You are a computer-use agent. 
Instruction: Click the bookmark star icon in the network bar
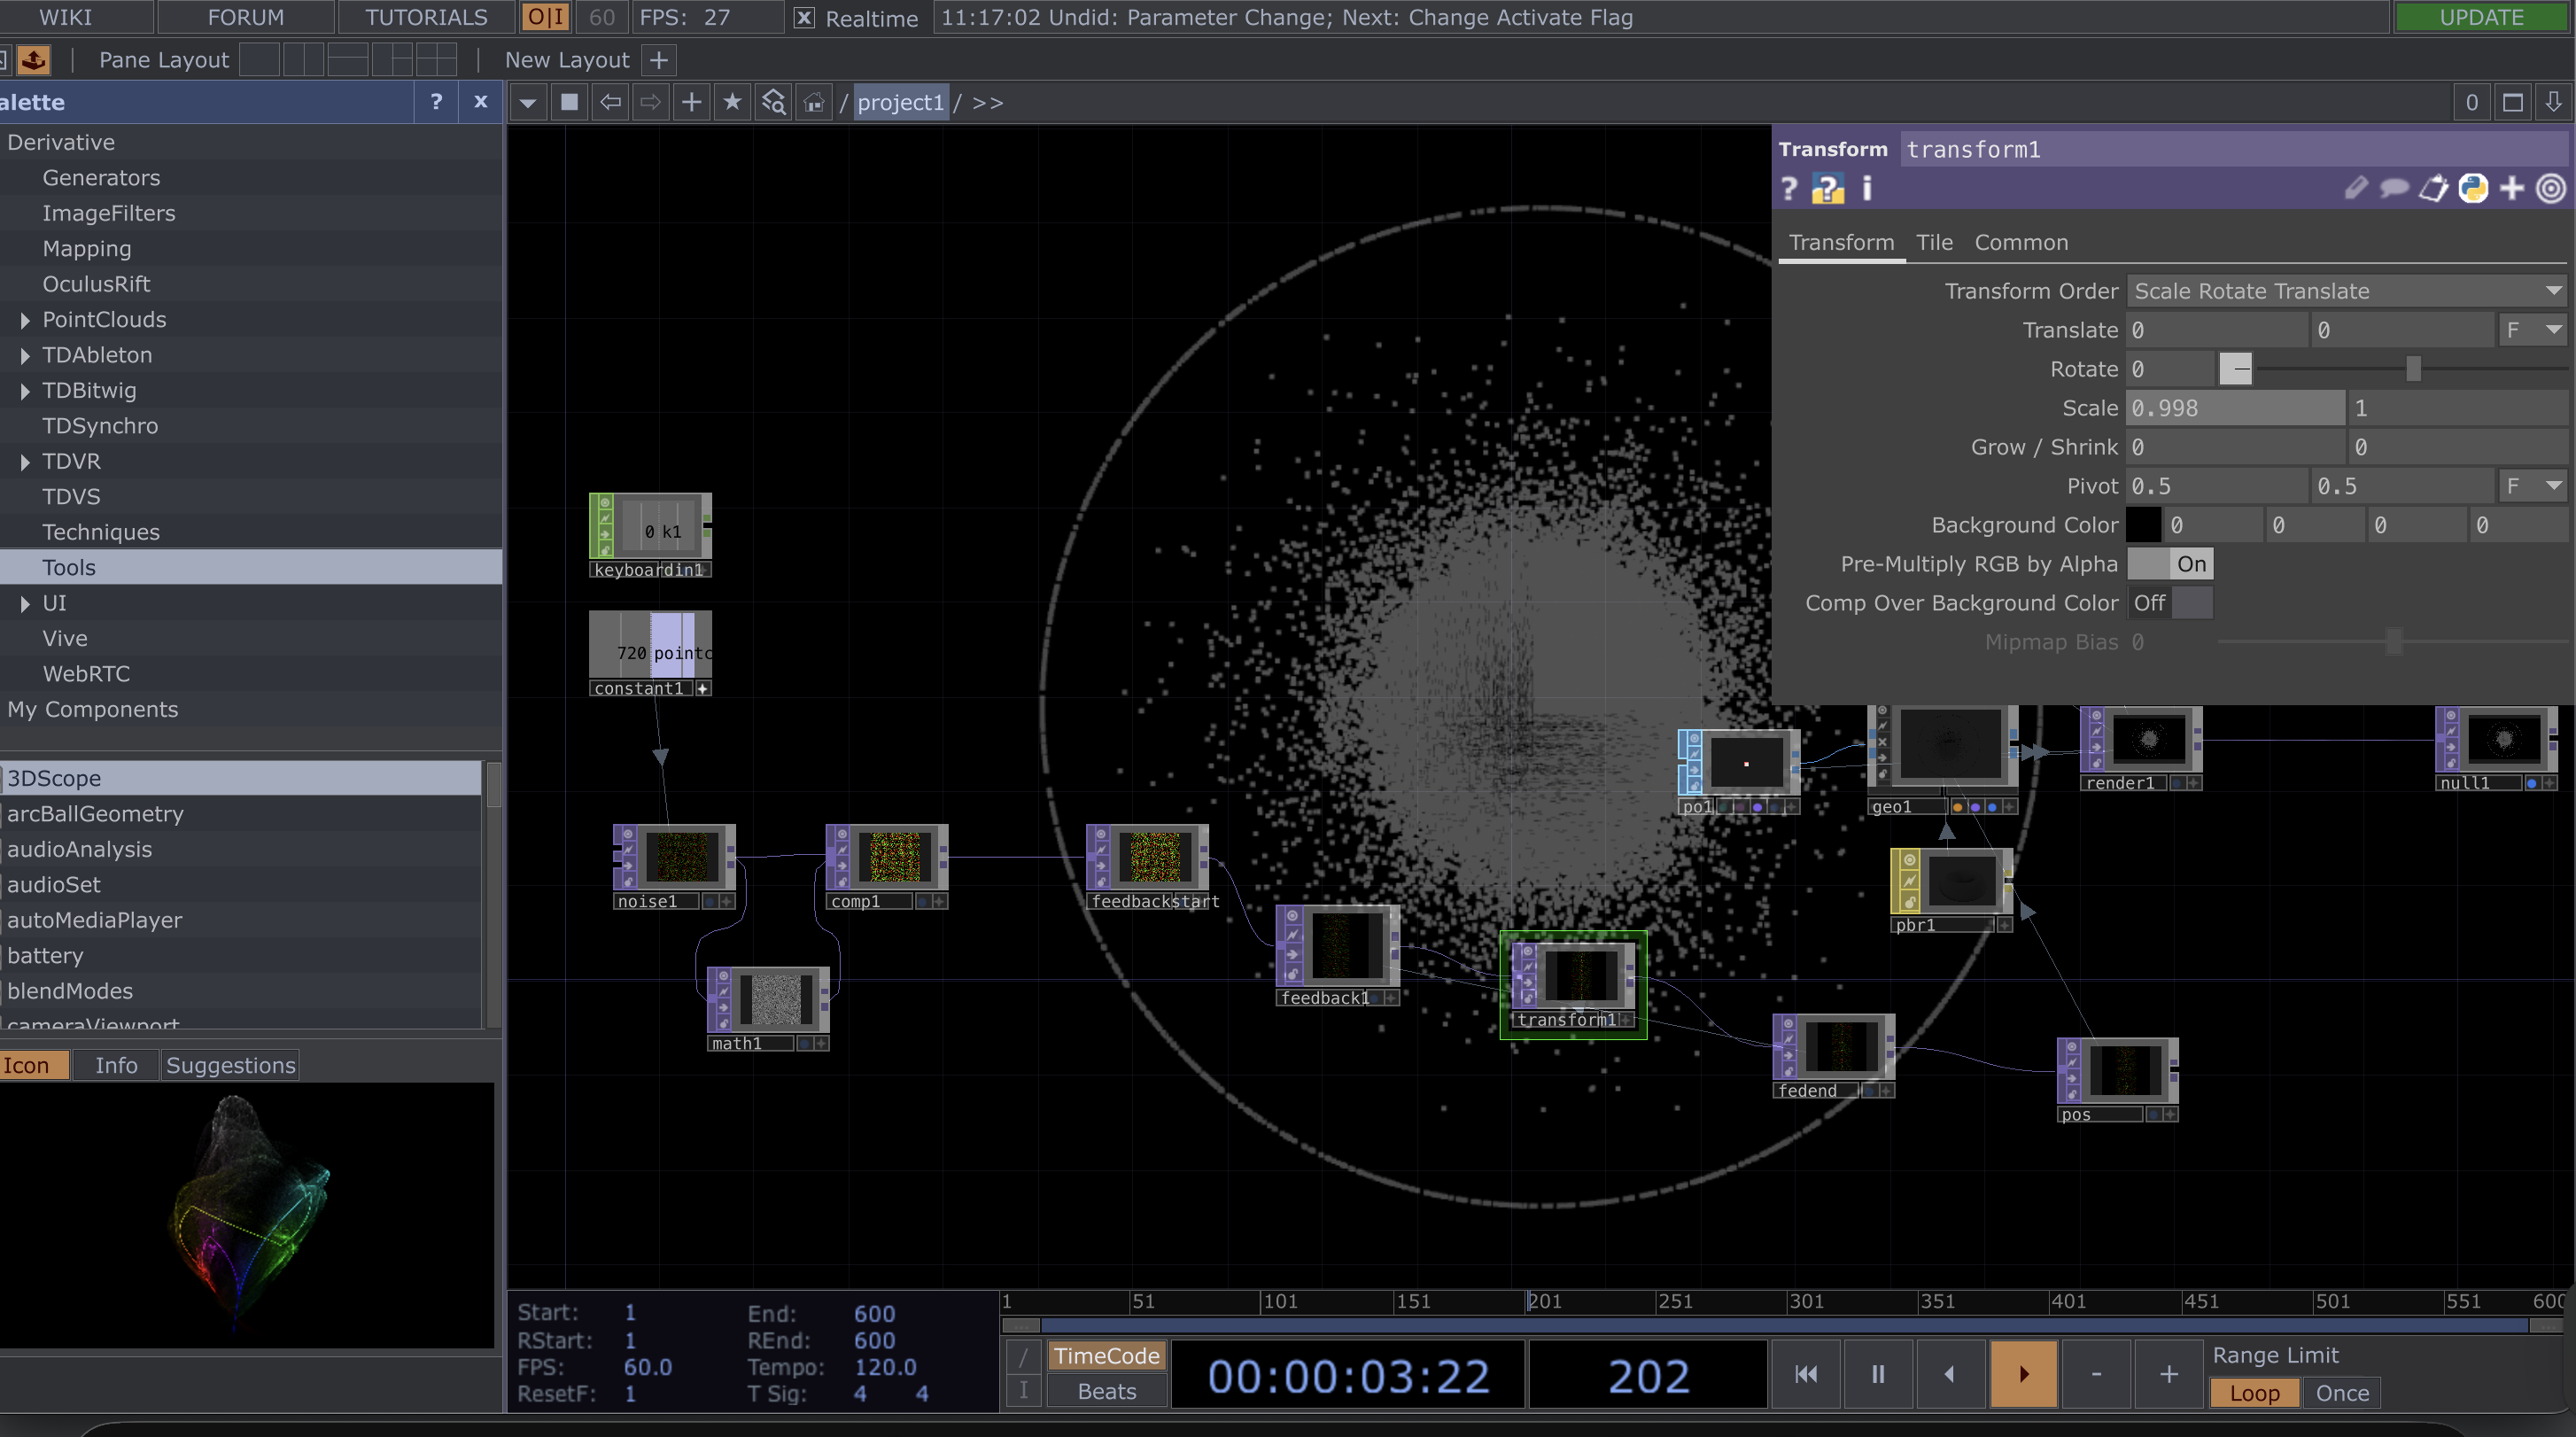click(732, 102)
